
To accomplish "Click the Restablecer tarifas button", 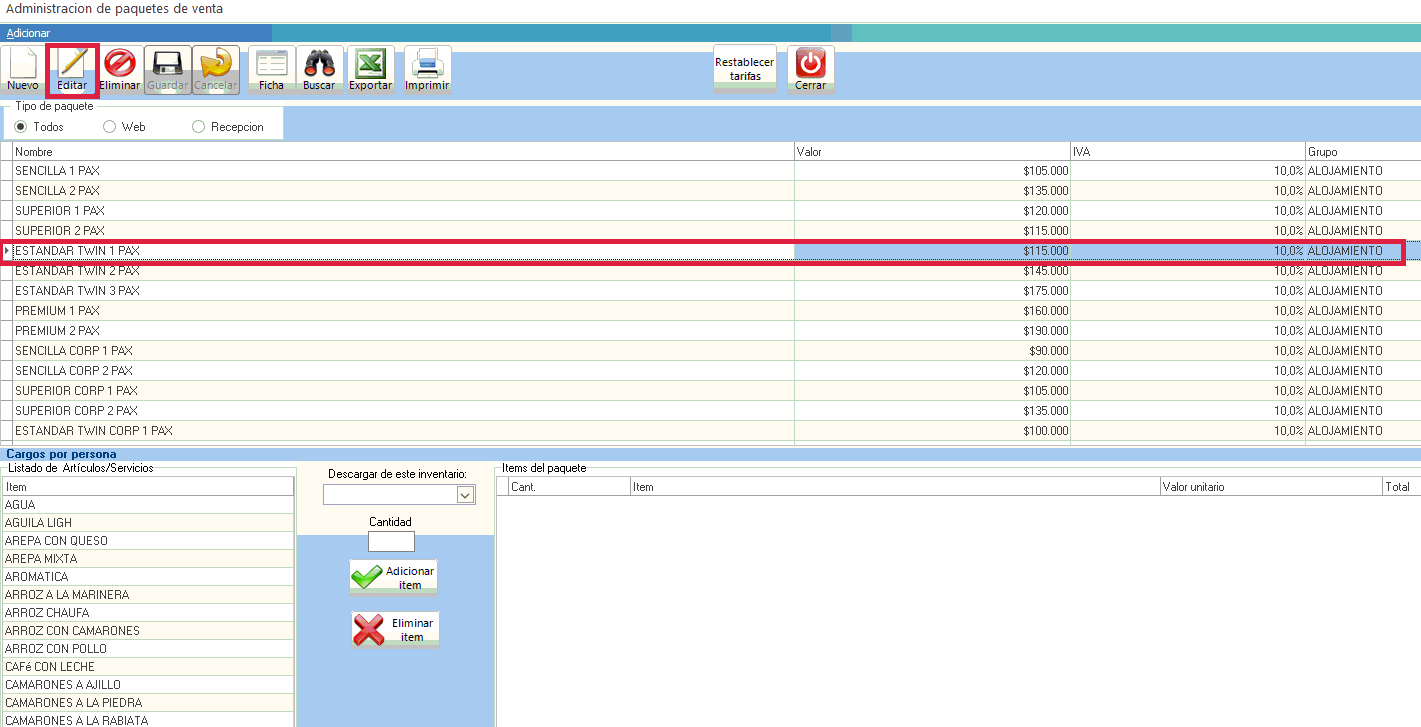I will coord(744,69).
